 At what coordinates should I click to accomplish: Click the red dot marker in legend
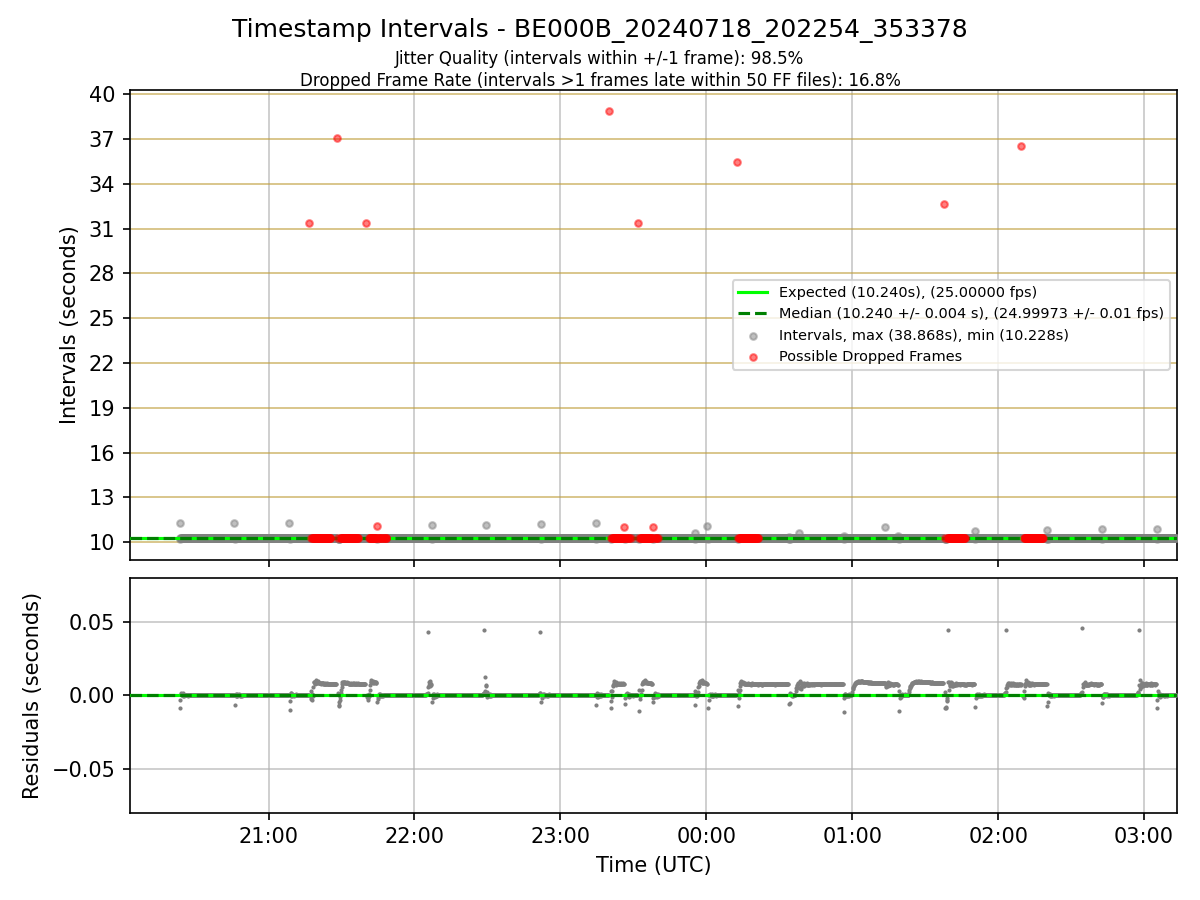(754, 357)
